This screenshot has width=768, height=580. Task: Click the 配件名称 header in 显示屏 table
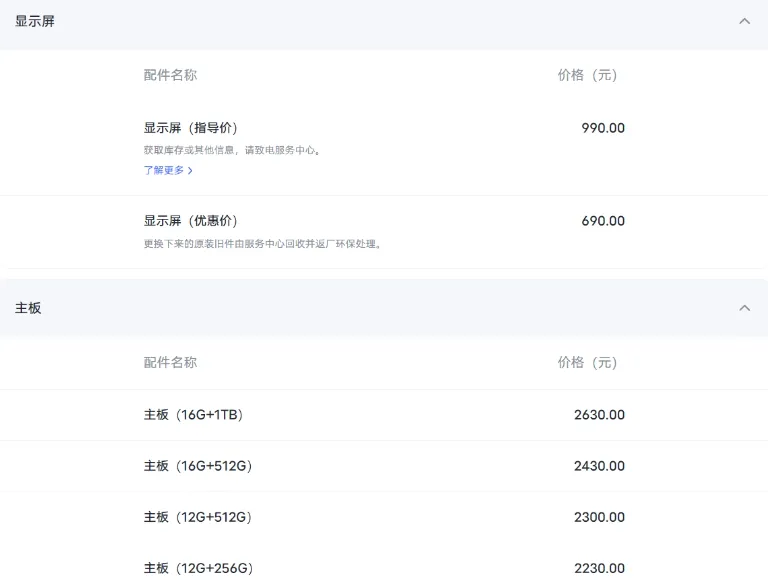(x=170, y=75)
